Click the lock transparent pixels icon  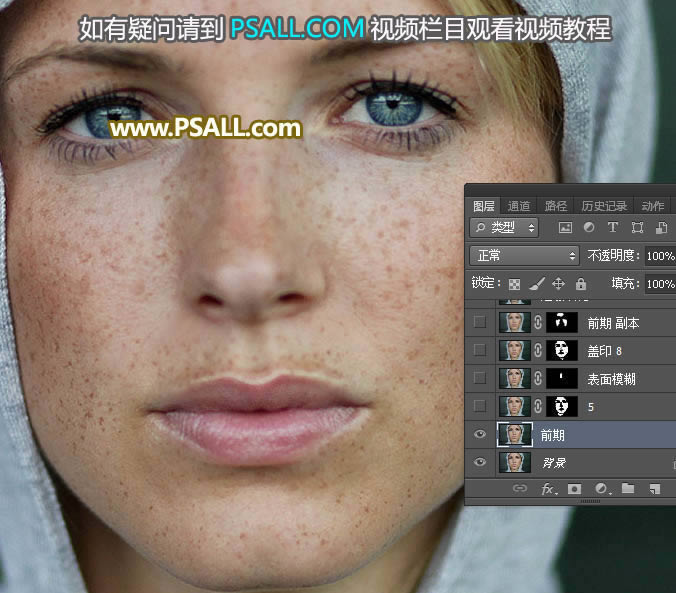tap(515, 284)
